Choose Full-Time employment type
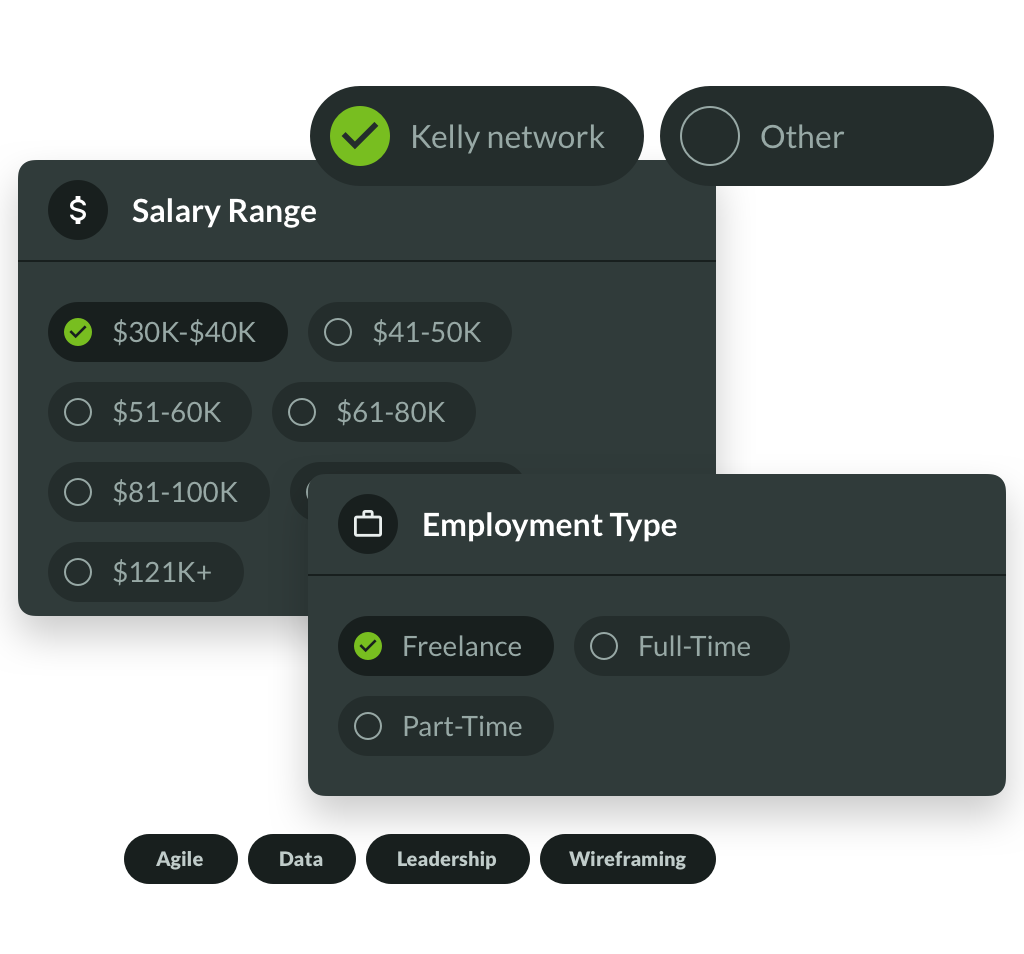The width and height of the screenshot is (1024, 954). [x=682, y=646]
